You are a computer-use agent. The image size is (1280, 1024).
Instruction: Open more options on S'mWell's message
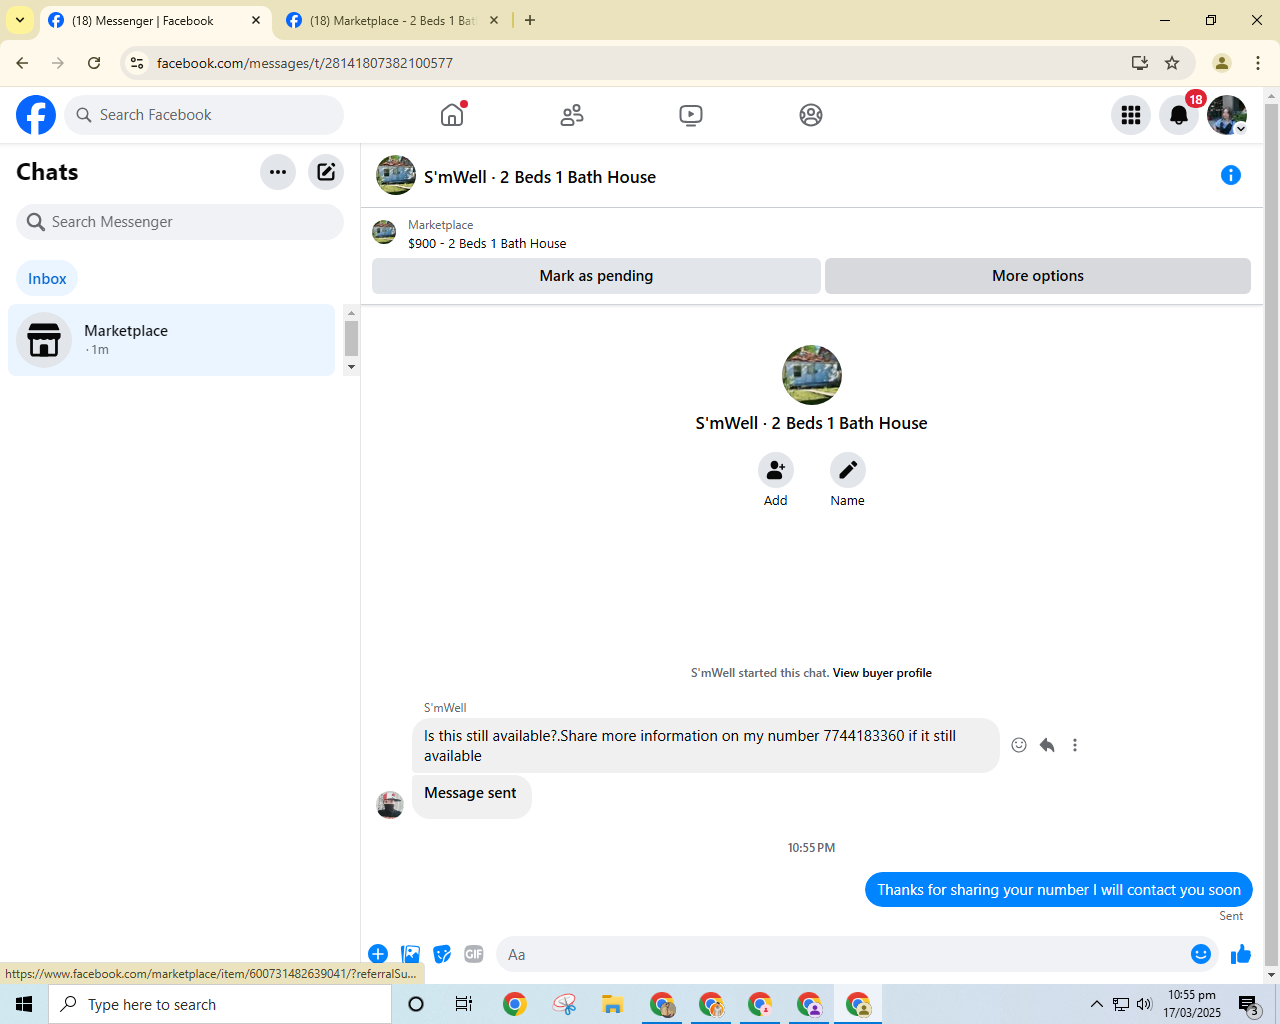(1075, 745)
